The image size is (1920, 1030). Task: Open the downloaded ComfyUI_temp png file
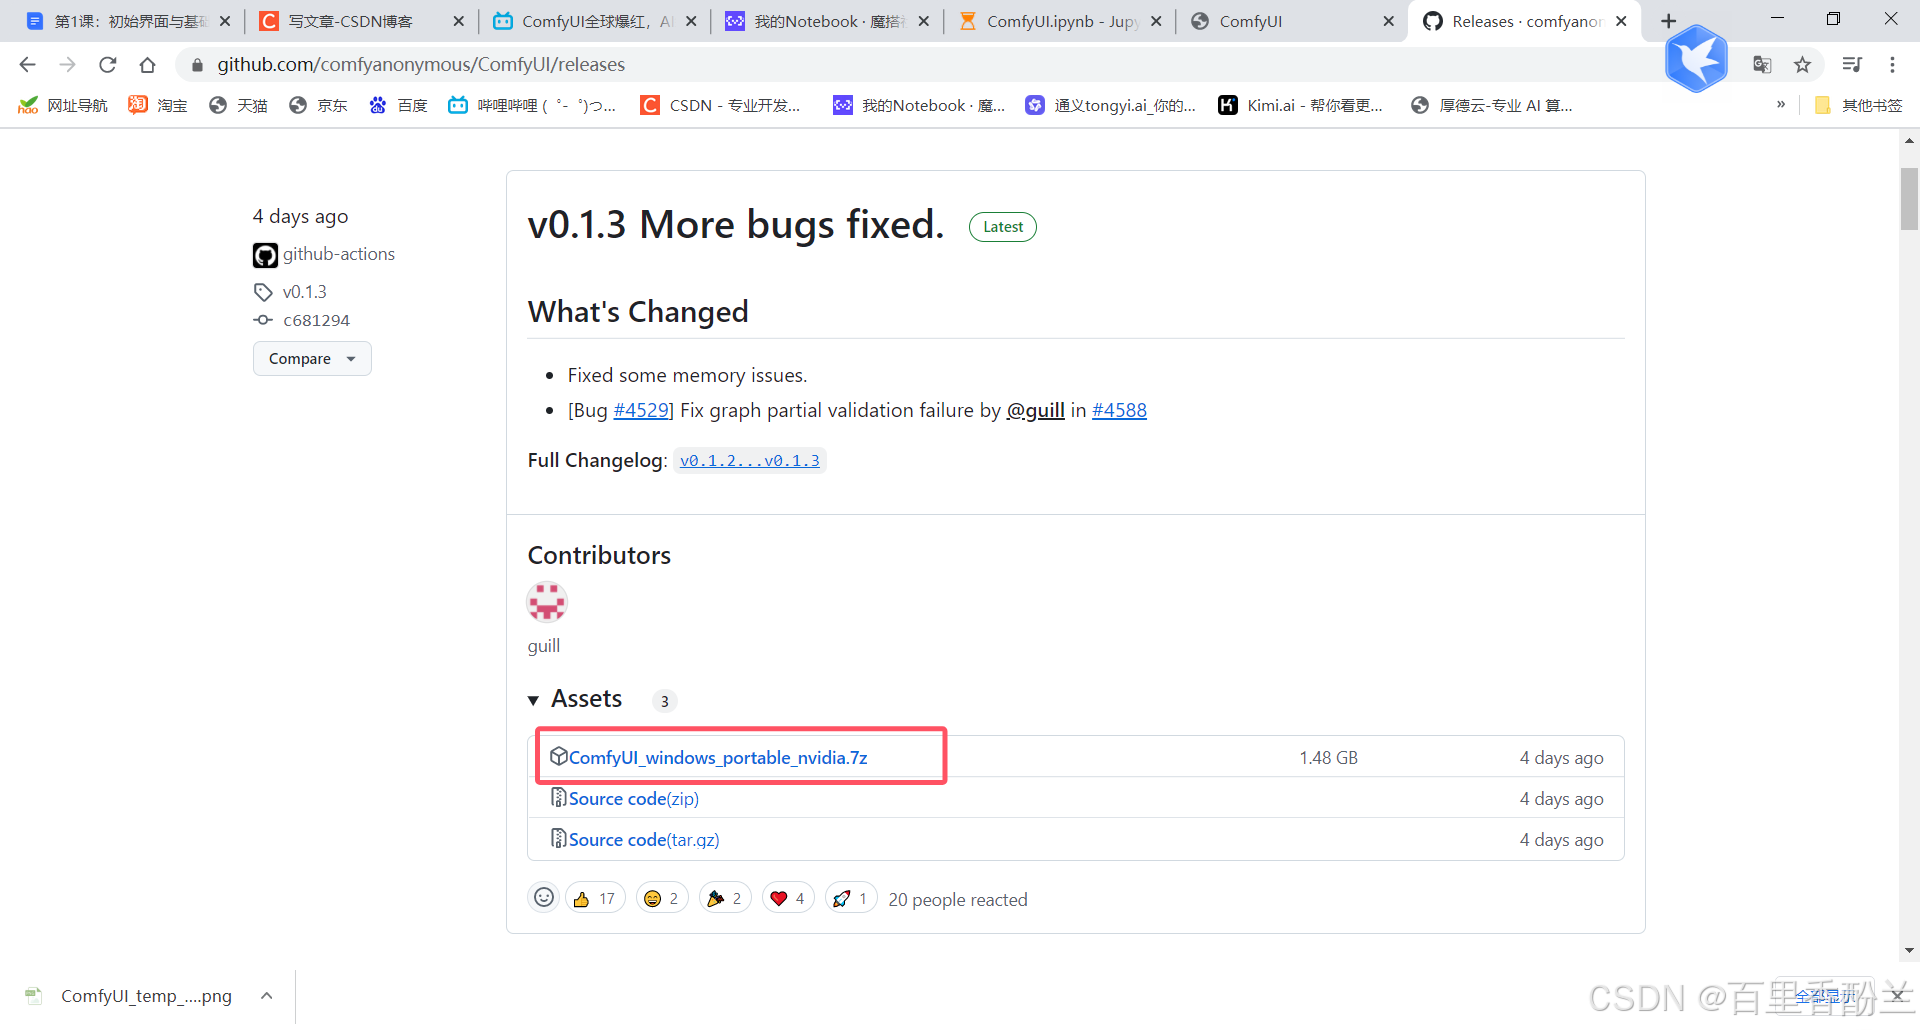pos(146,996)
